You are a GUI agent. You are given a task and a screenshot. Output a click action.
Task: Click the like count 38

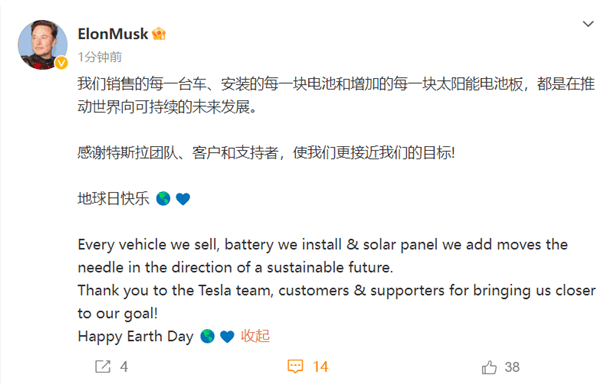click(x=512, y=367)
